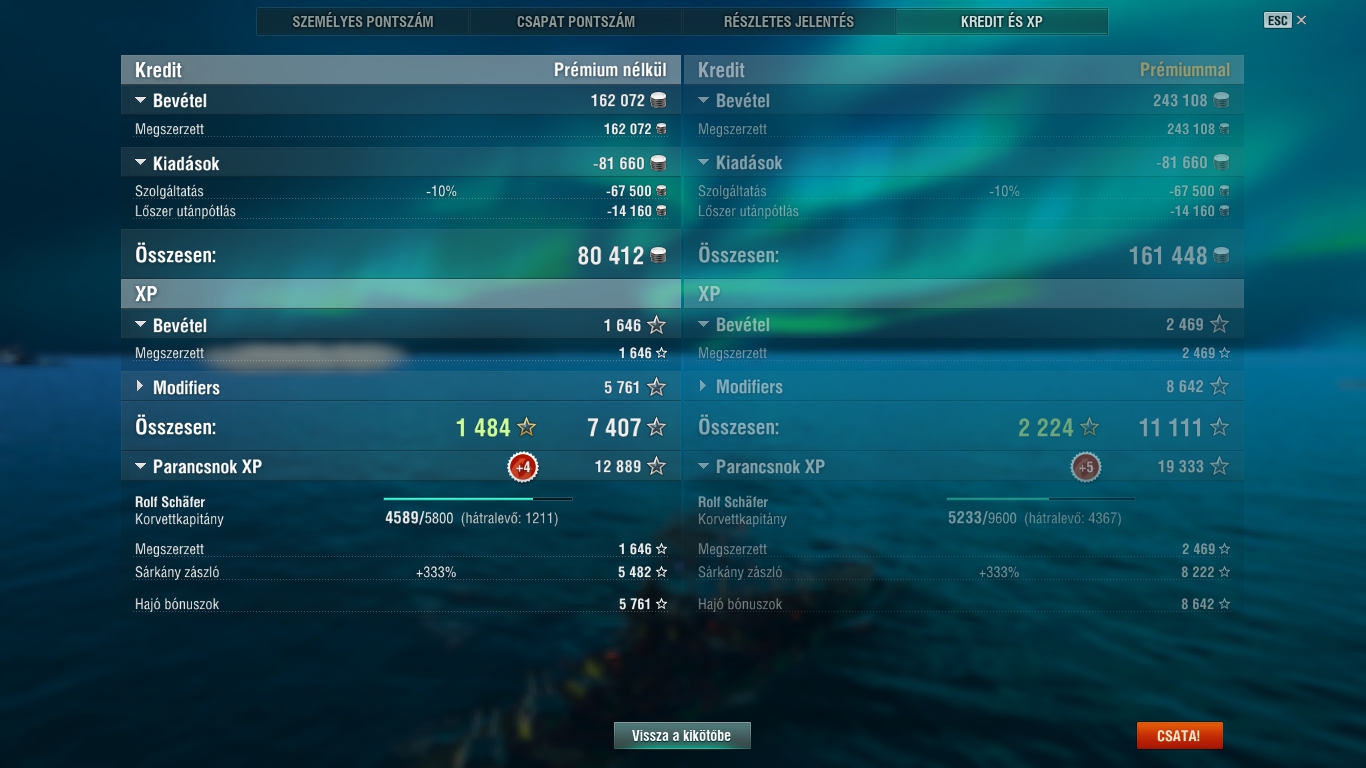Switch to the Személyes pontszám tab
Viewport: 1366px width, 768px height.
[363, 21]
